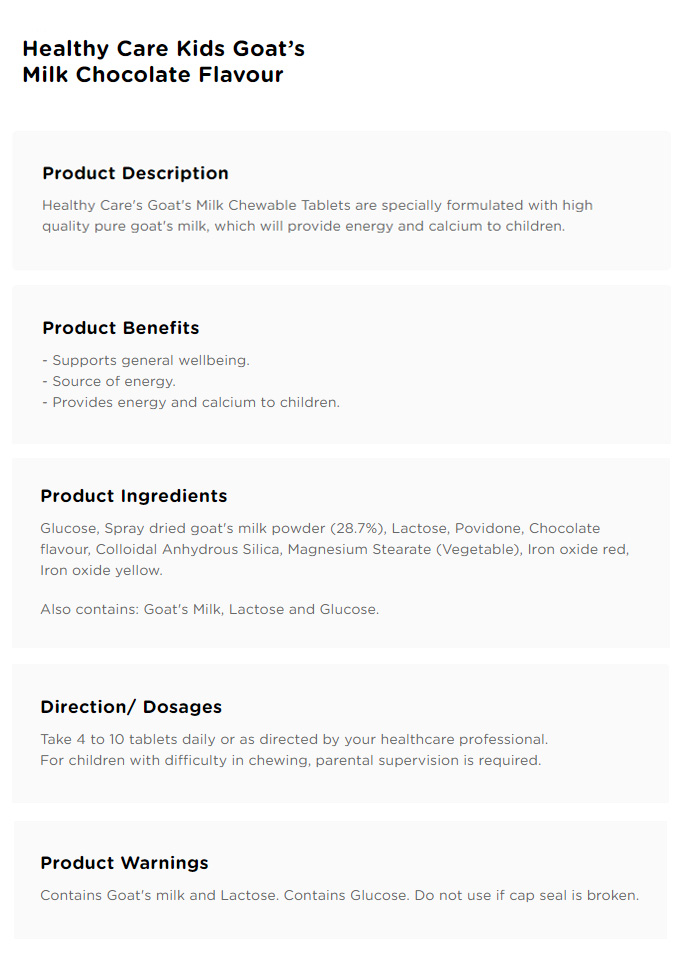Viewport: 680px width, 958px height.
Task: Select the Product Warnings heading
Action: (124, 863)
